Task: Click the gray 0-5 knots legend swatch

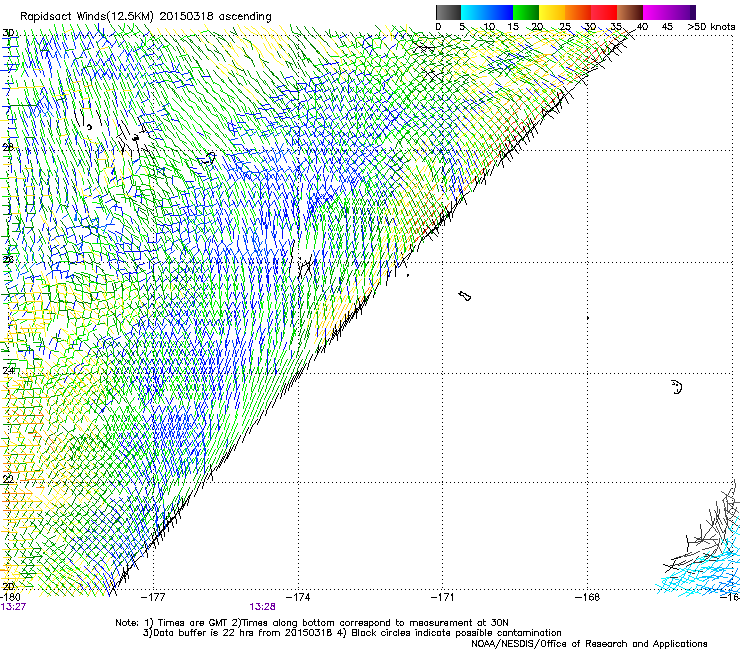Action: (x=448, y=12)
